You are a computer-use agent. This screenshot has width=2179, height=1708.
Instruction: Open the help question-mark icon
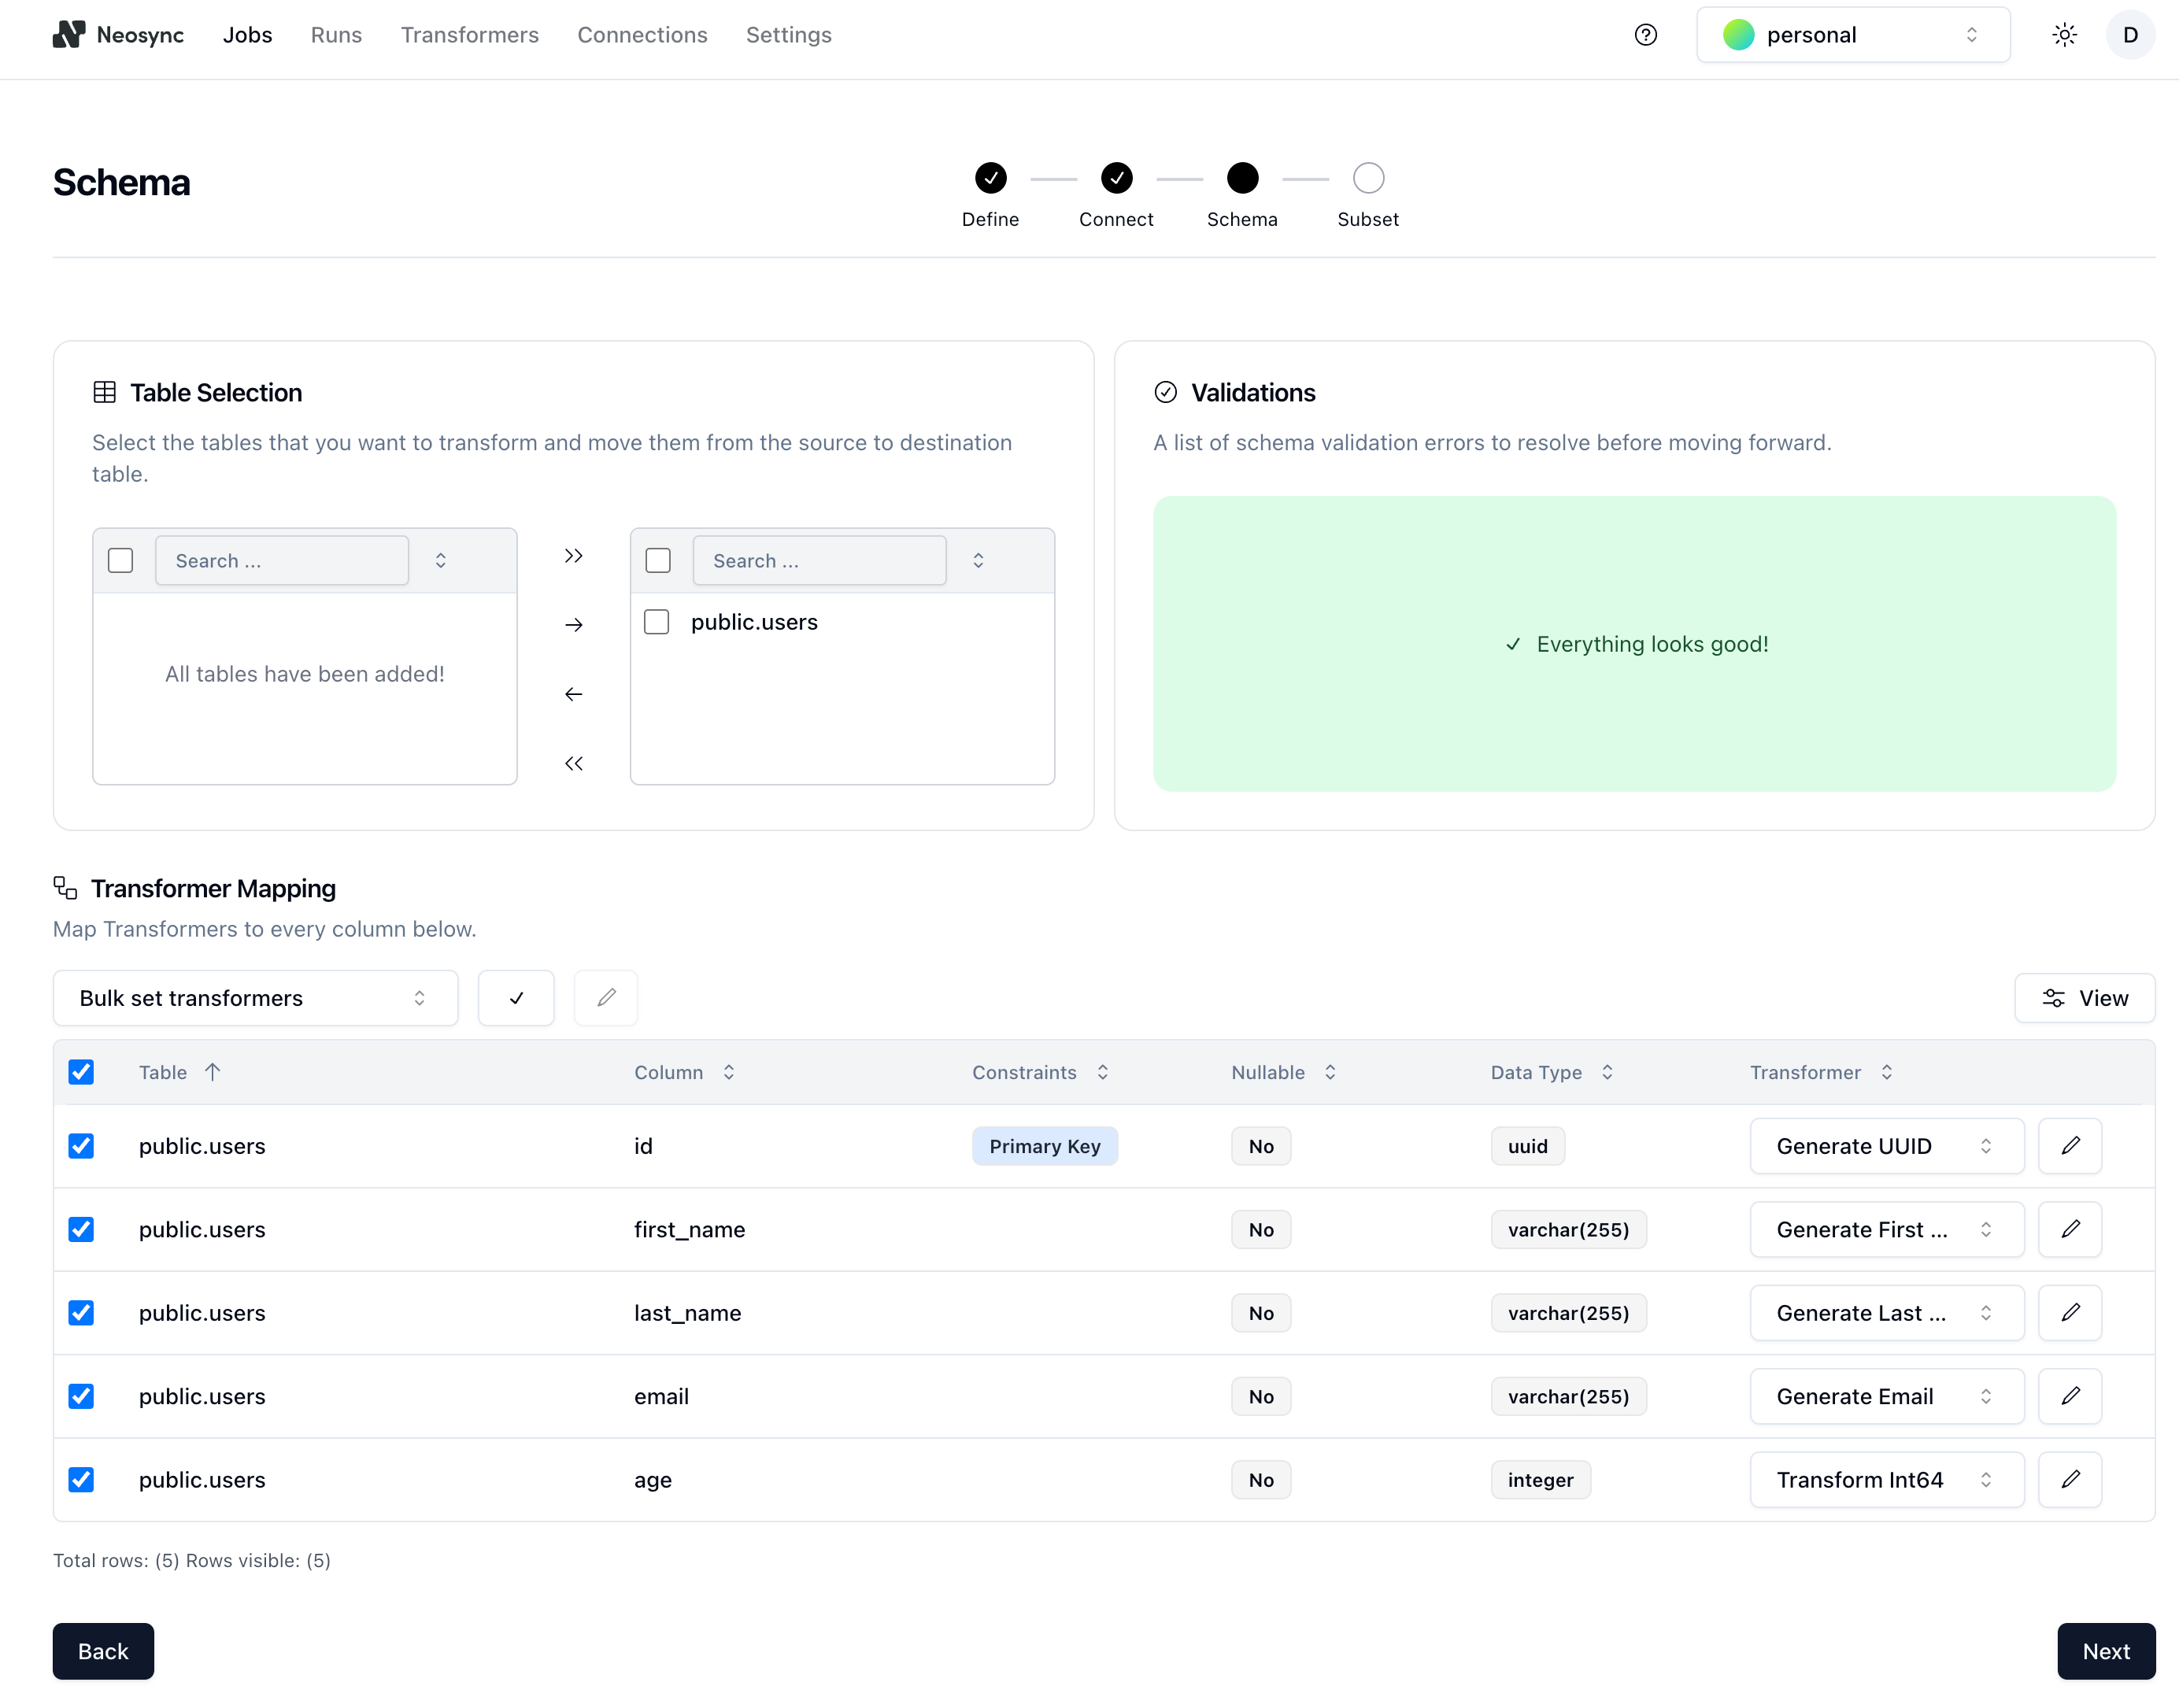1645,34
